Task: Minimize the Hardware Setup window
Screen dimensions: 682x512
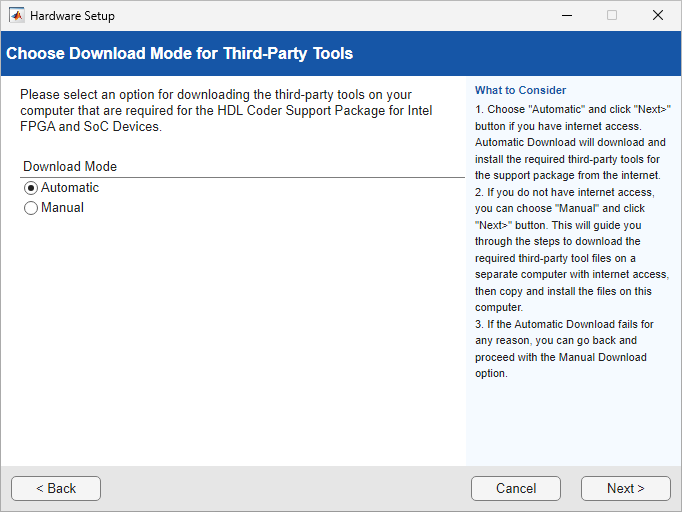Action: [x=566, y=16]
